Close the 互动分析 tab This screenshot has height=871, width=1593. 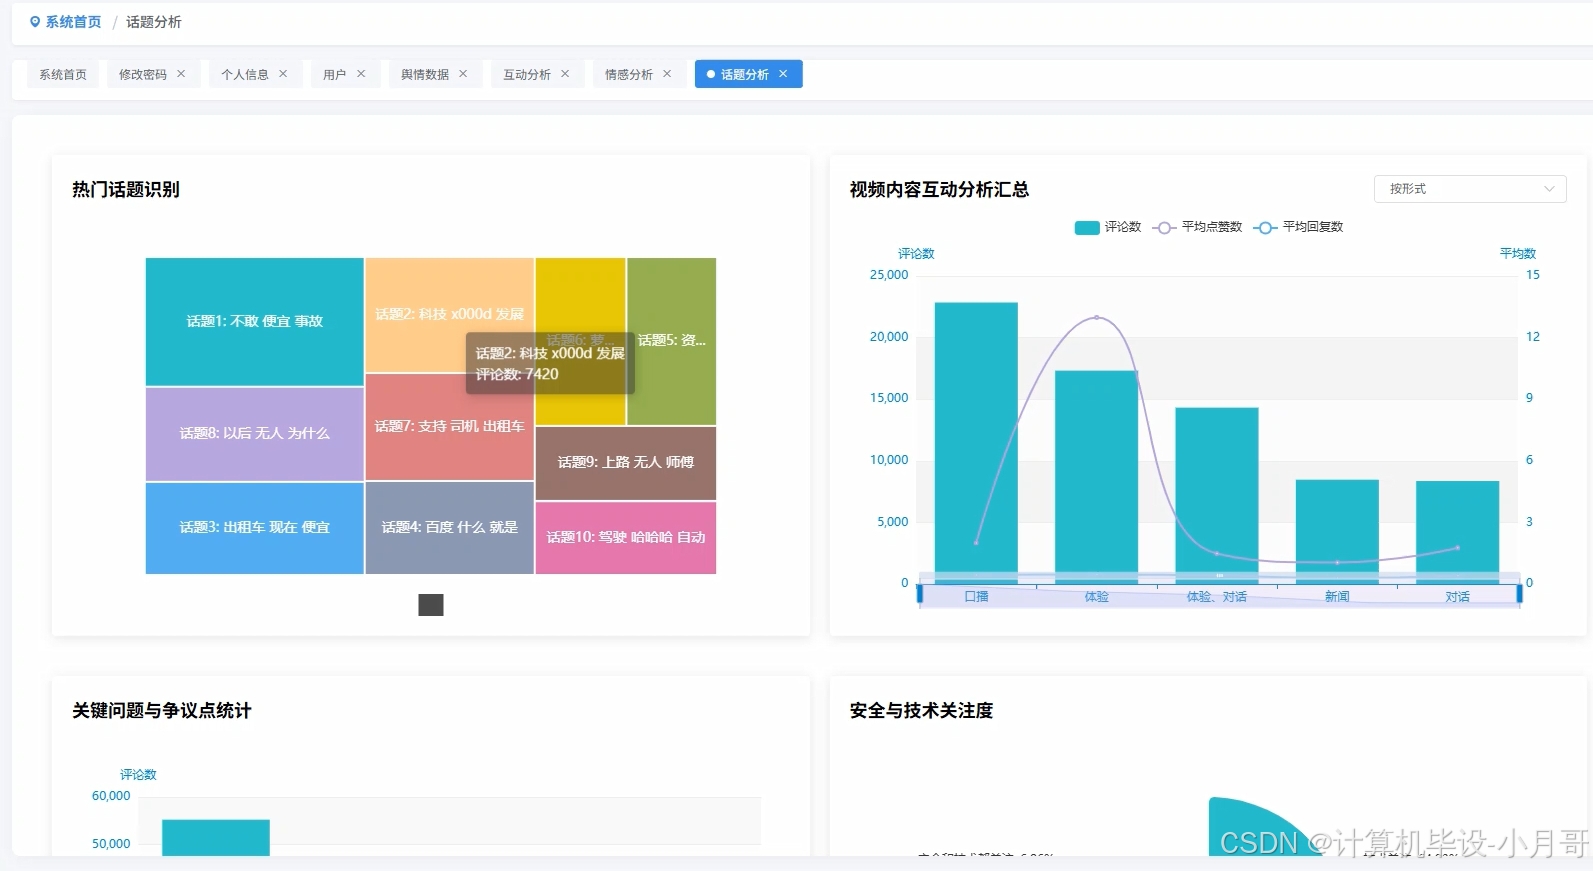click(x=565, y=74)
